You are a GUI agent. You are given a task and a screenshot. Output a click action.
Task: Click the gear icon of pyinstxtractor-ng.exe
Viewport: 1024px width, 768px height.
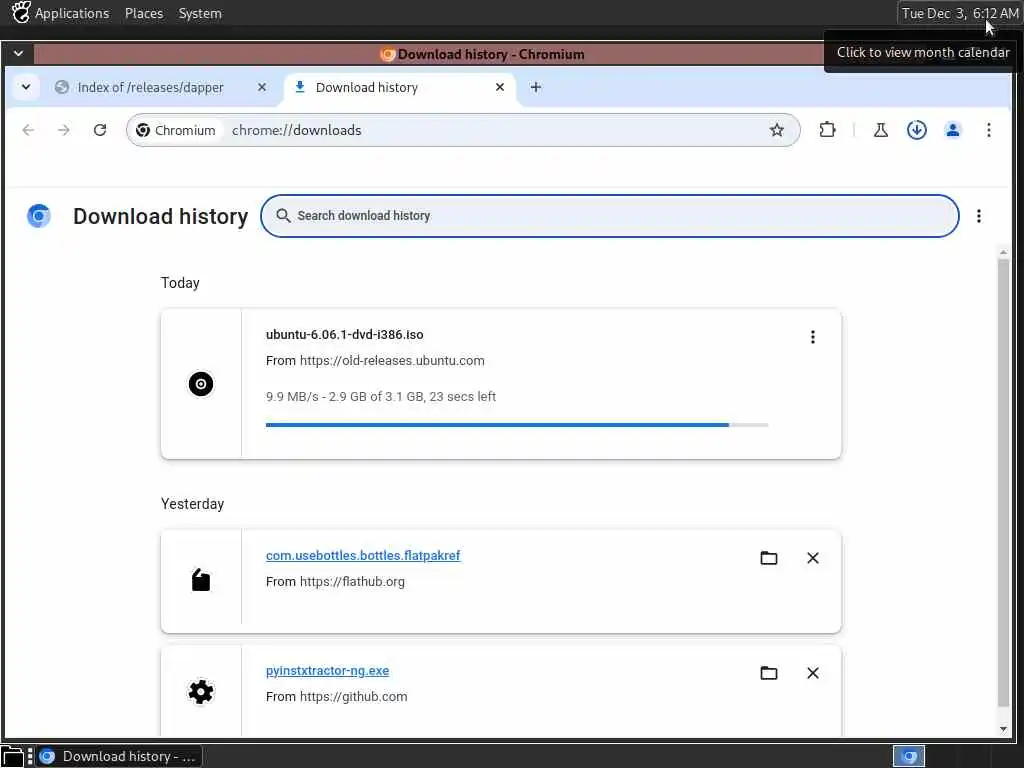click(x=201, y=692)
